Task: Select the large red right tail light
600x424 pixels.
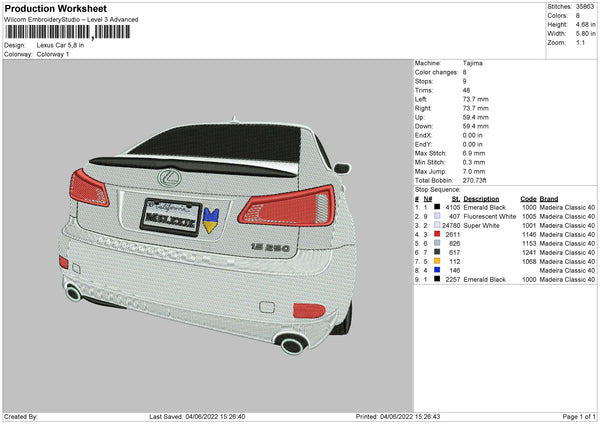Action: coord(287,207)
